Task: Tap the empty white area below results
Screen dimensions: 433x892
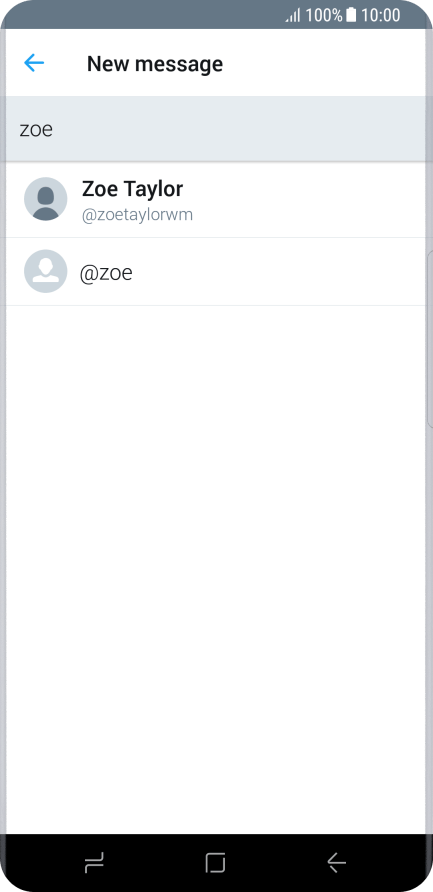Action: pyautogui.click(x=216, y=569)
